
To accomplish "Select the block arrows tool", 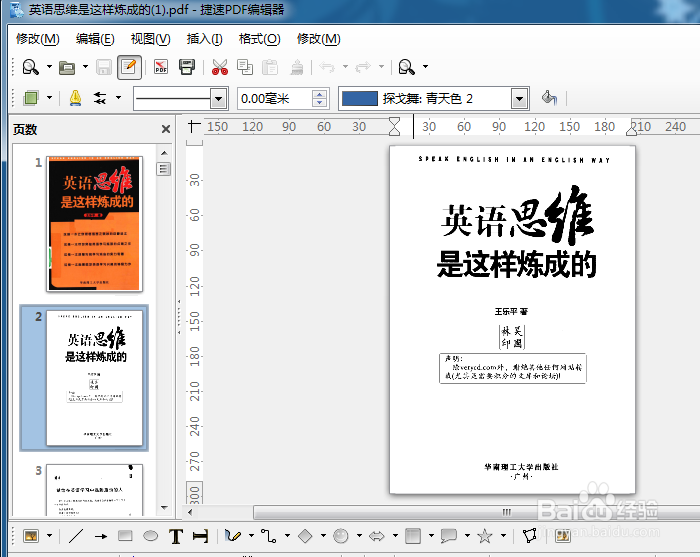I will point(377,536).
